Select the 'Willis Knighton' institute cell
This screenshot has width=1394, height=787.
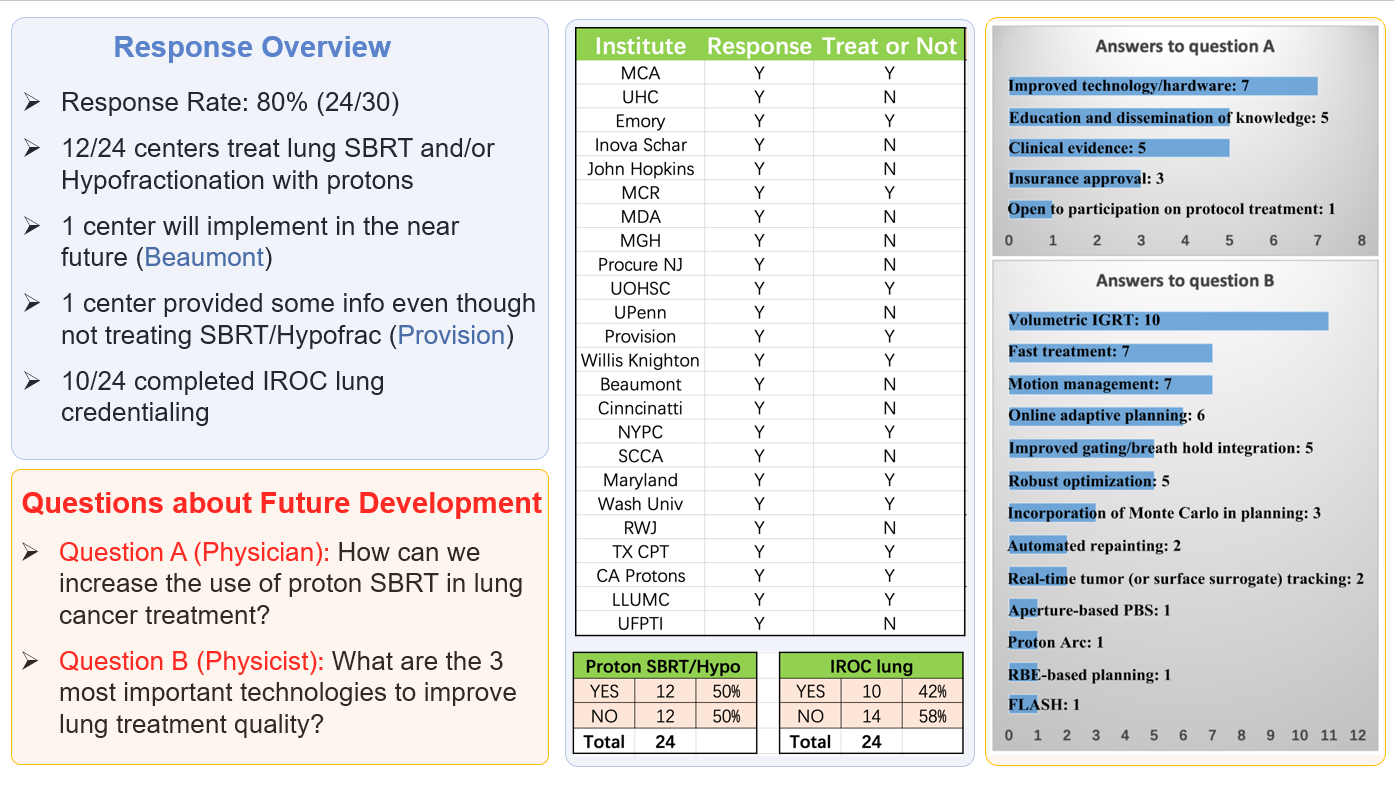[640, 360]
